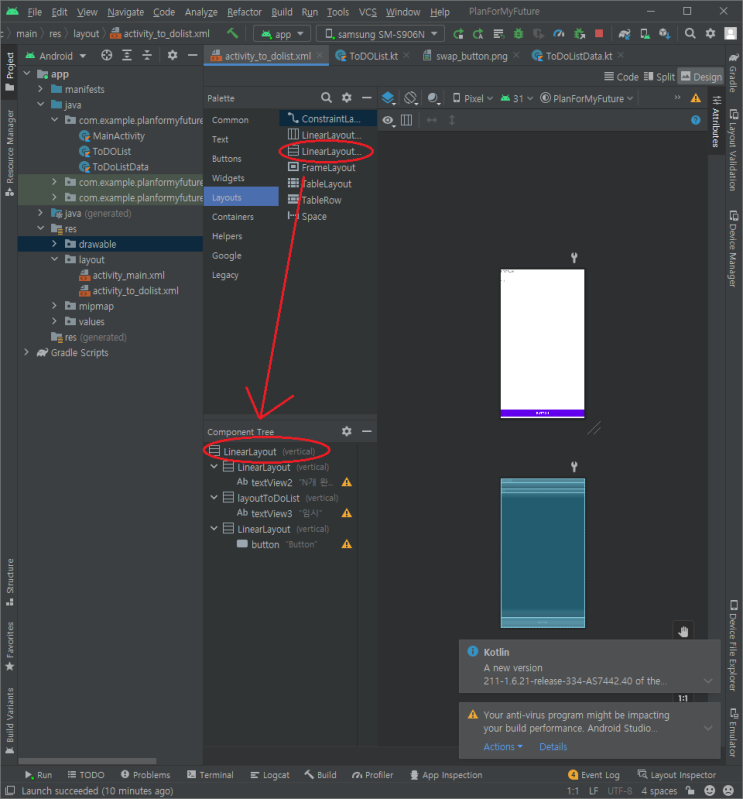Expand the Kotlin notification chevron
This screenshot has width=743, height=799.
[708, 681]
